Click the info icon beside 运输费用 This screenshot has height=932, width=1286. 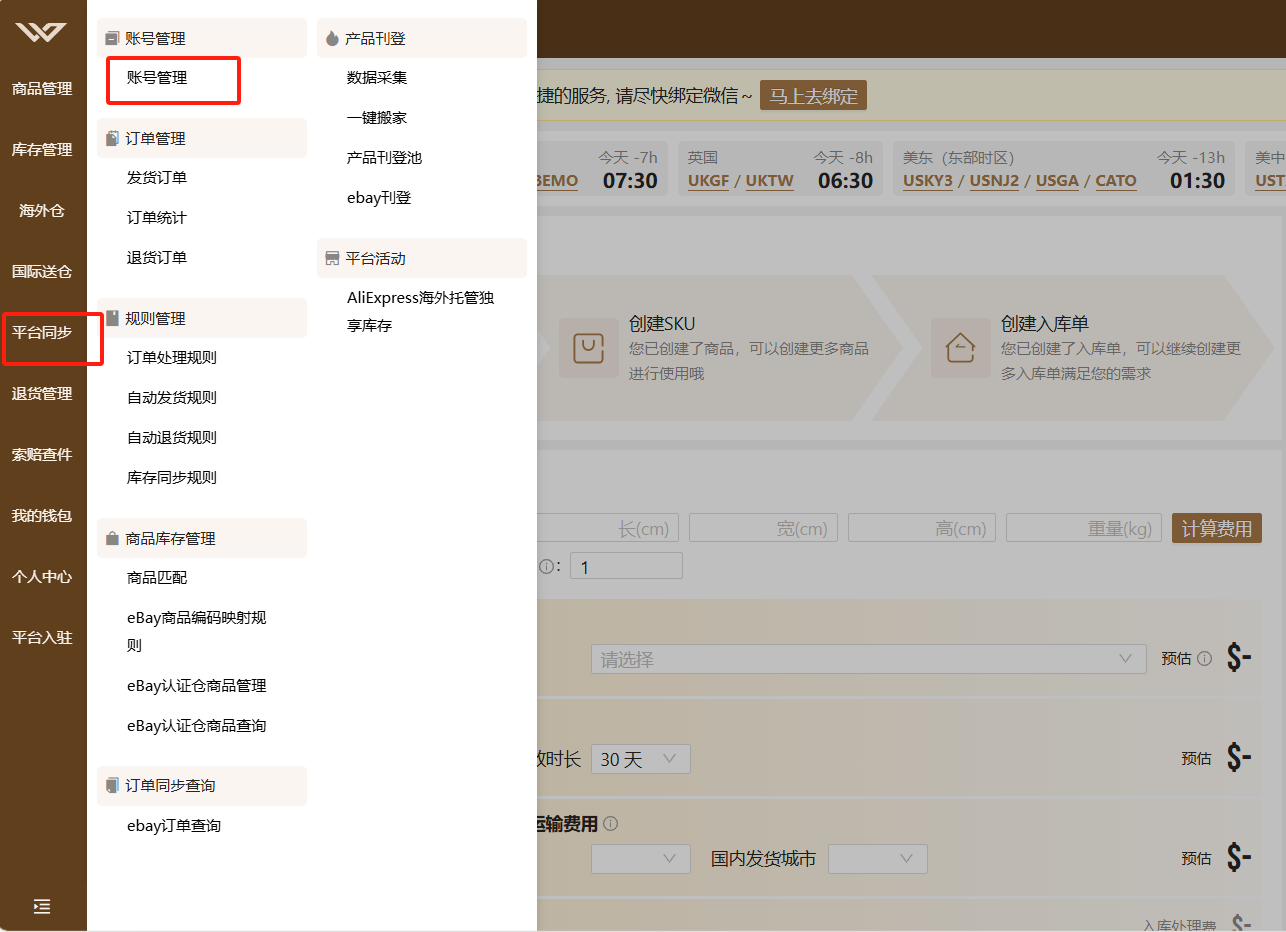click(610, 824)
